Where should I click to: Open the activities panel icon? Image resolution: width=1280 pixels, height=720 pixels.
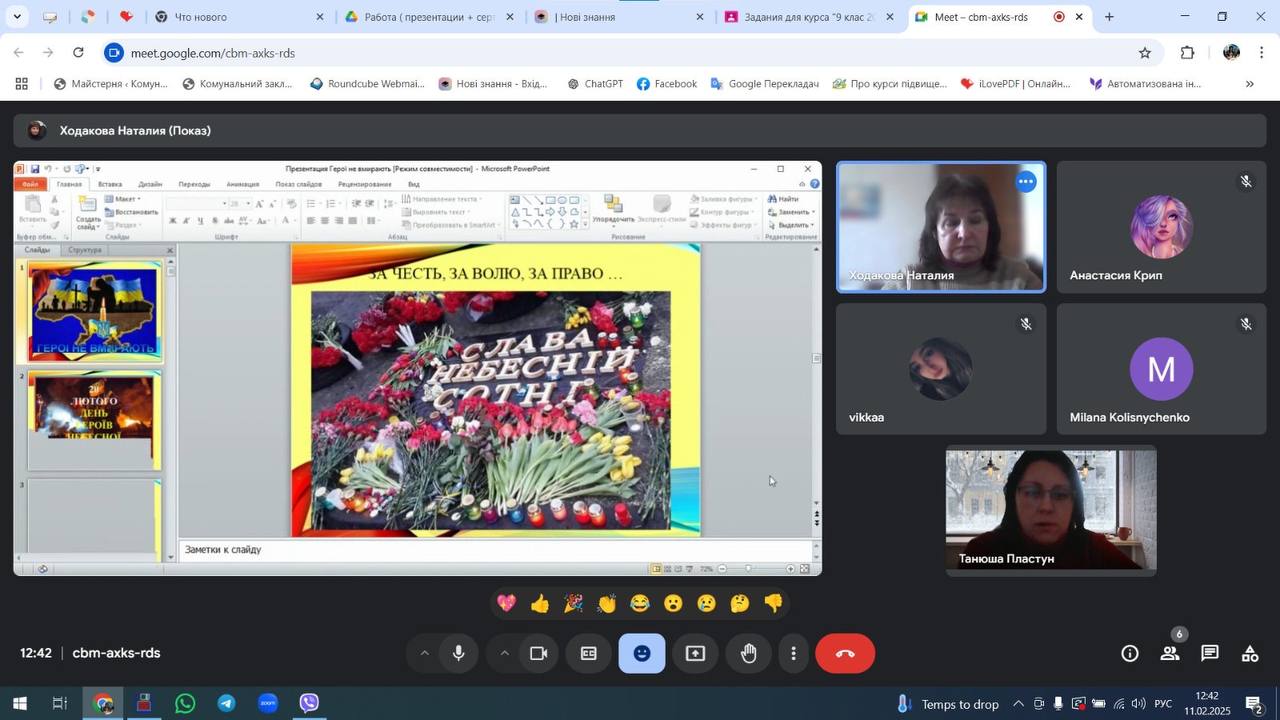[x=1249, y=654]
